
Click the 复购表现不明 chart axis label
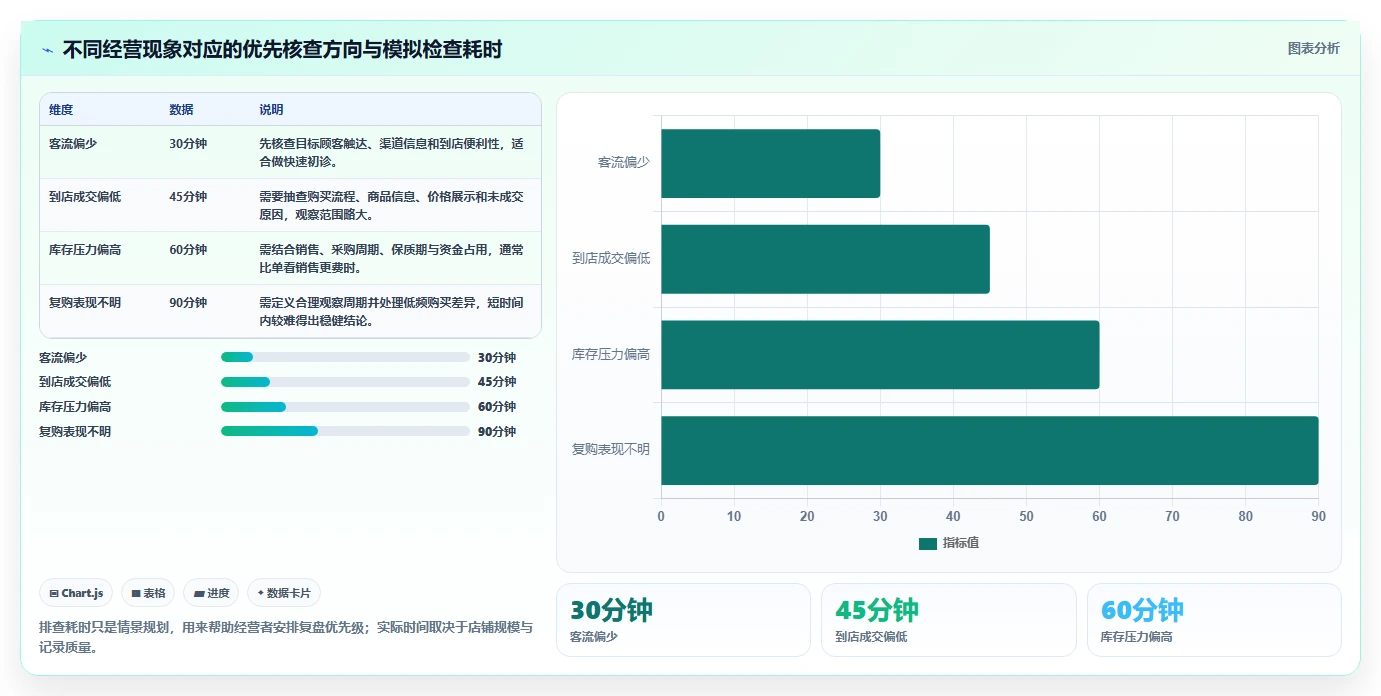(x=611, y=449)
